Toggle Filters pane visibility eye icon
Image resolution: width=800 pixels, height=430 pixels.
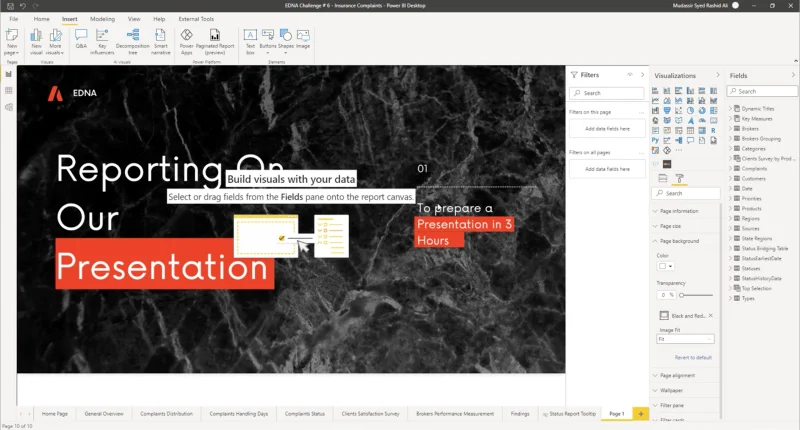point(630,75)
